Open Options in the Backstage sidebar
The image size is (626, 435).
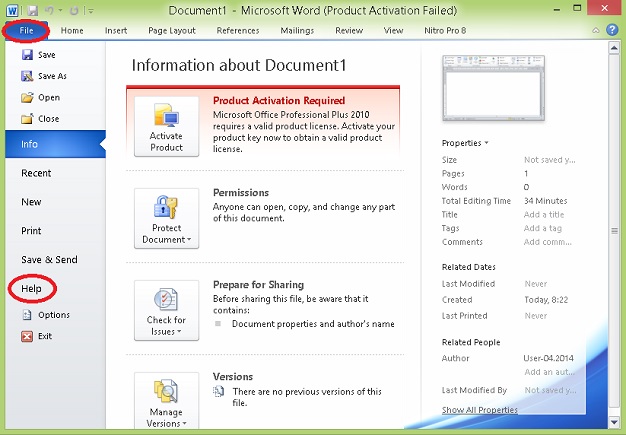[53, 315]
